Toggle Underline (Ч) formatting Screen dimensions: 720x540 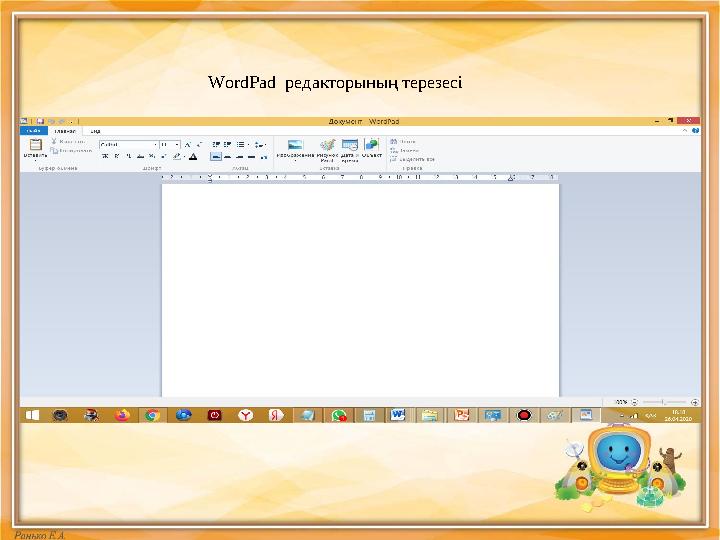click(129, 157)
